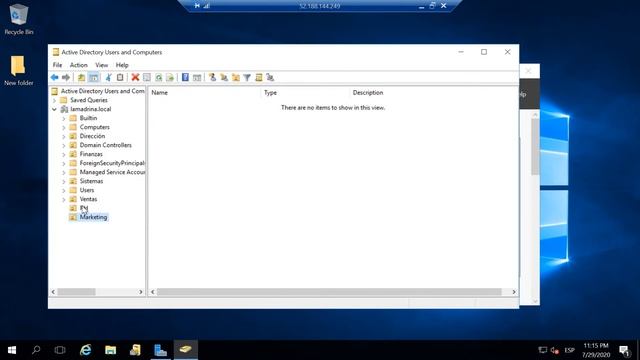
Task: Click the Back arrow toolbar icon
Action: [x=54, y=77]
